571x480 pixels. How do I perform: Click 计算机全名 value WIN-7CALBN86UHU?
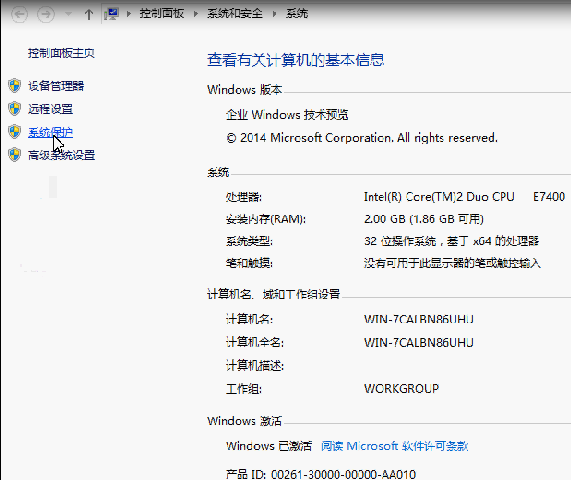click(418, 343)
